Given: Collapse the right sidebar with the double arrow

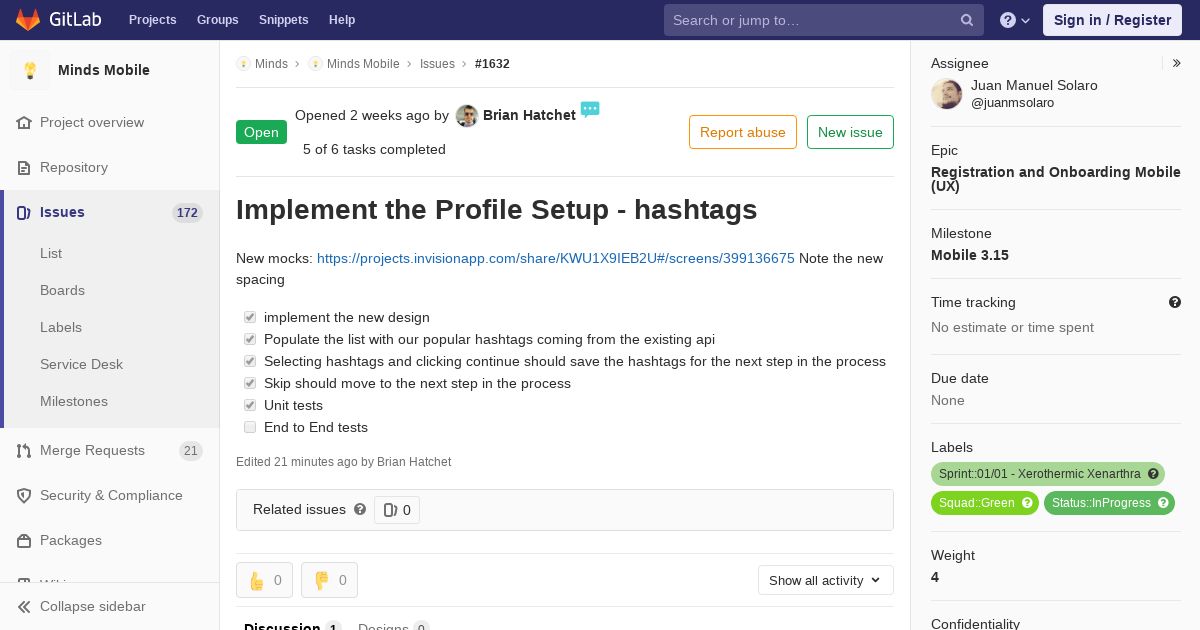Looking at the screenshot, I should (x=1177, y=63).
